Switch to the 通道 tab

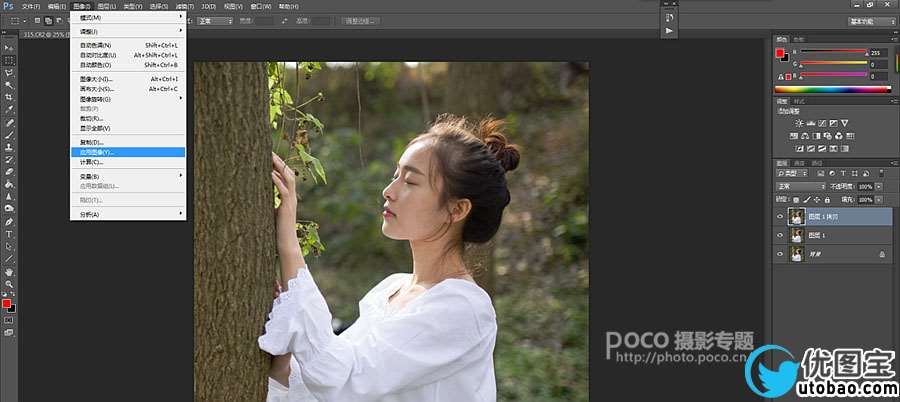click(798, 163)
